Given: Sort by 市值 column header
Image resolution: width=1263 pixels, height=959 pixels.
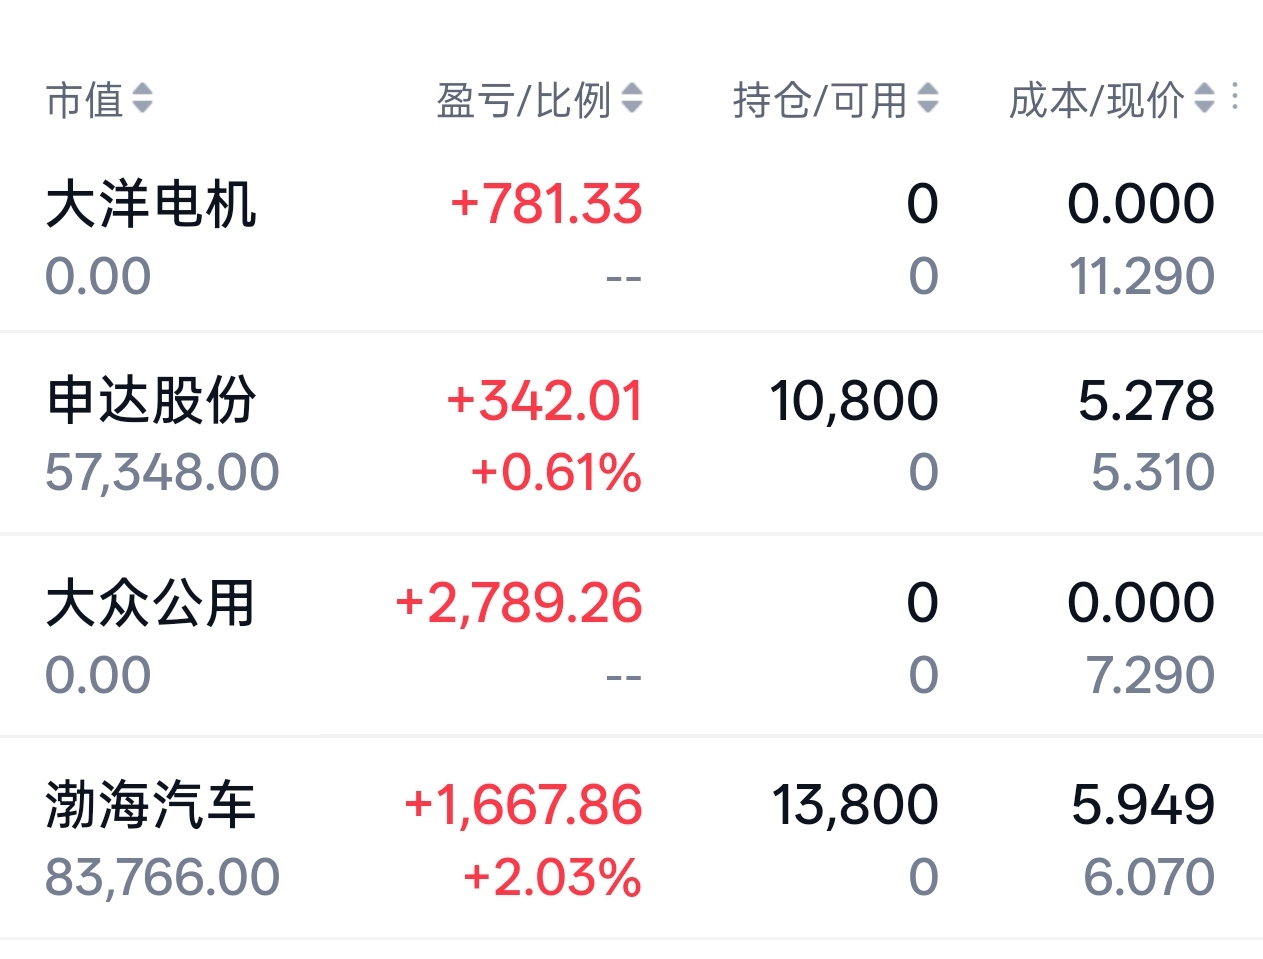Looking at the screenshot, I should tap(84, 99).
